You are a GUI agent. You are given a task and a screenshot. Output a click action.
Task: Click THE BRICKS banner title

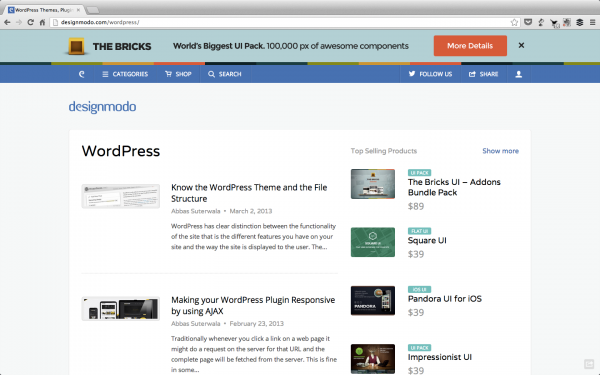[x=122, y=47]
